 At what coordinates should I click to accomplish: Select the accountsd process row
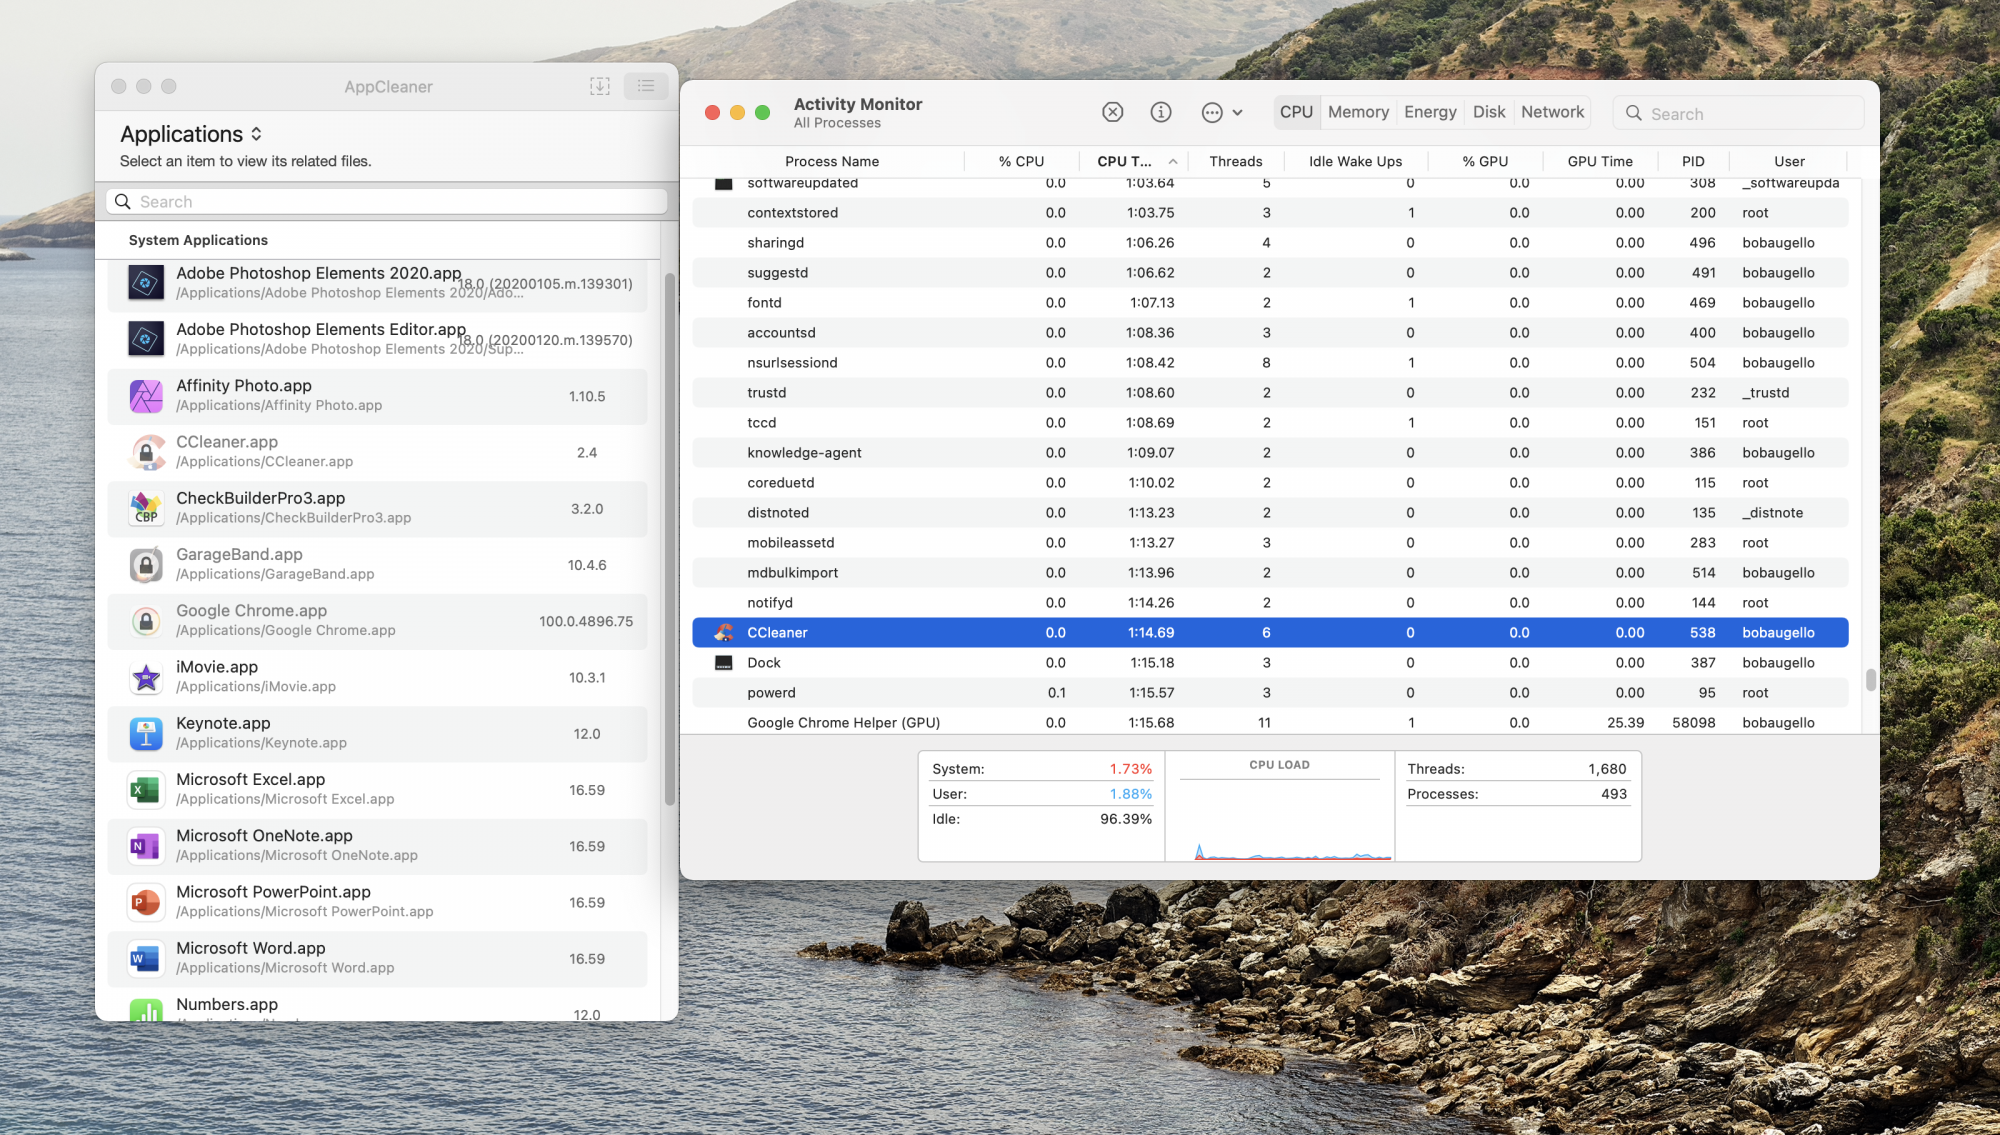pyautogui.click(x=1270, y=333)
